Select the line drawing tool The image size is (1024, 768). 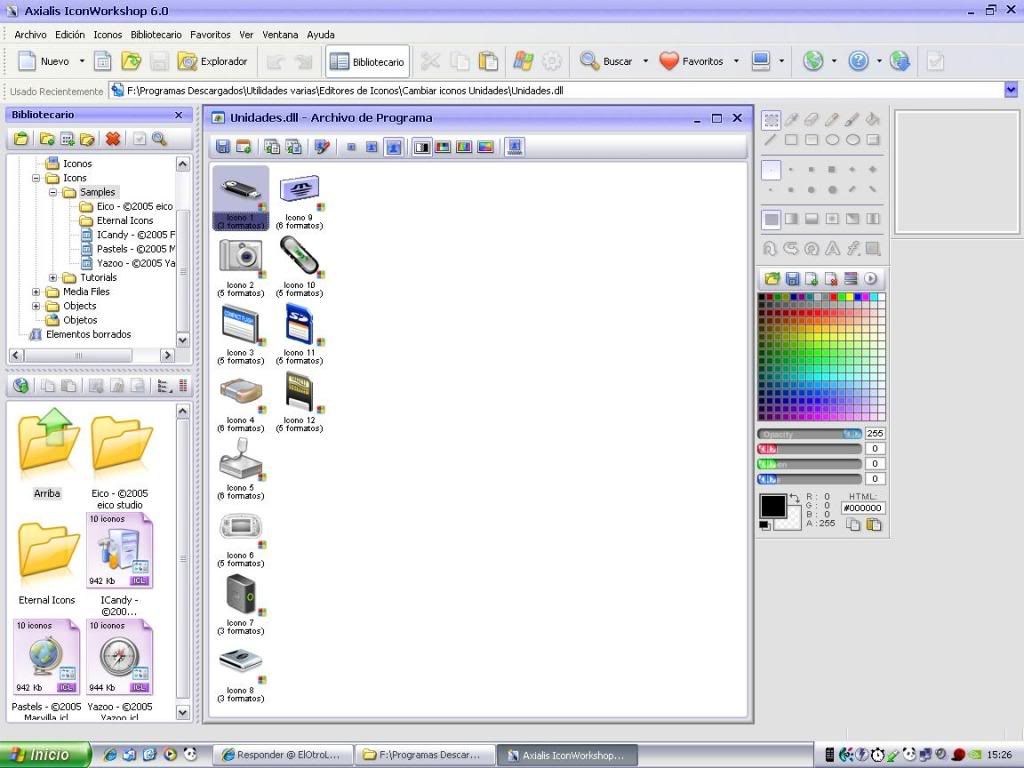tap(771, 140)
